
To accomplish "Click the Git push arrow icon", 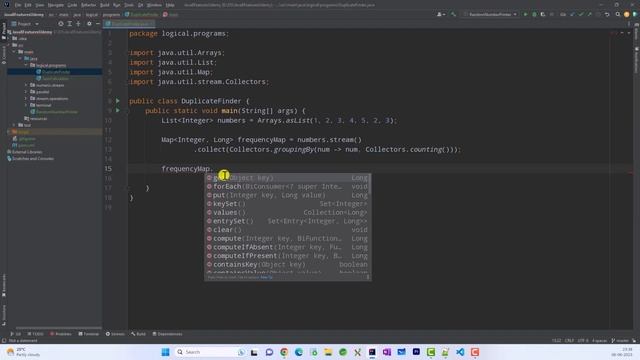I will coord(589,14).
